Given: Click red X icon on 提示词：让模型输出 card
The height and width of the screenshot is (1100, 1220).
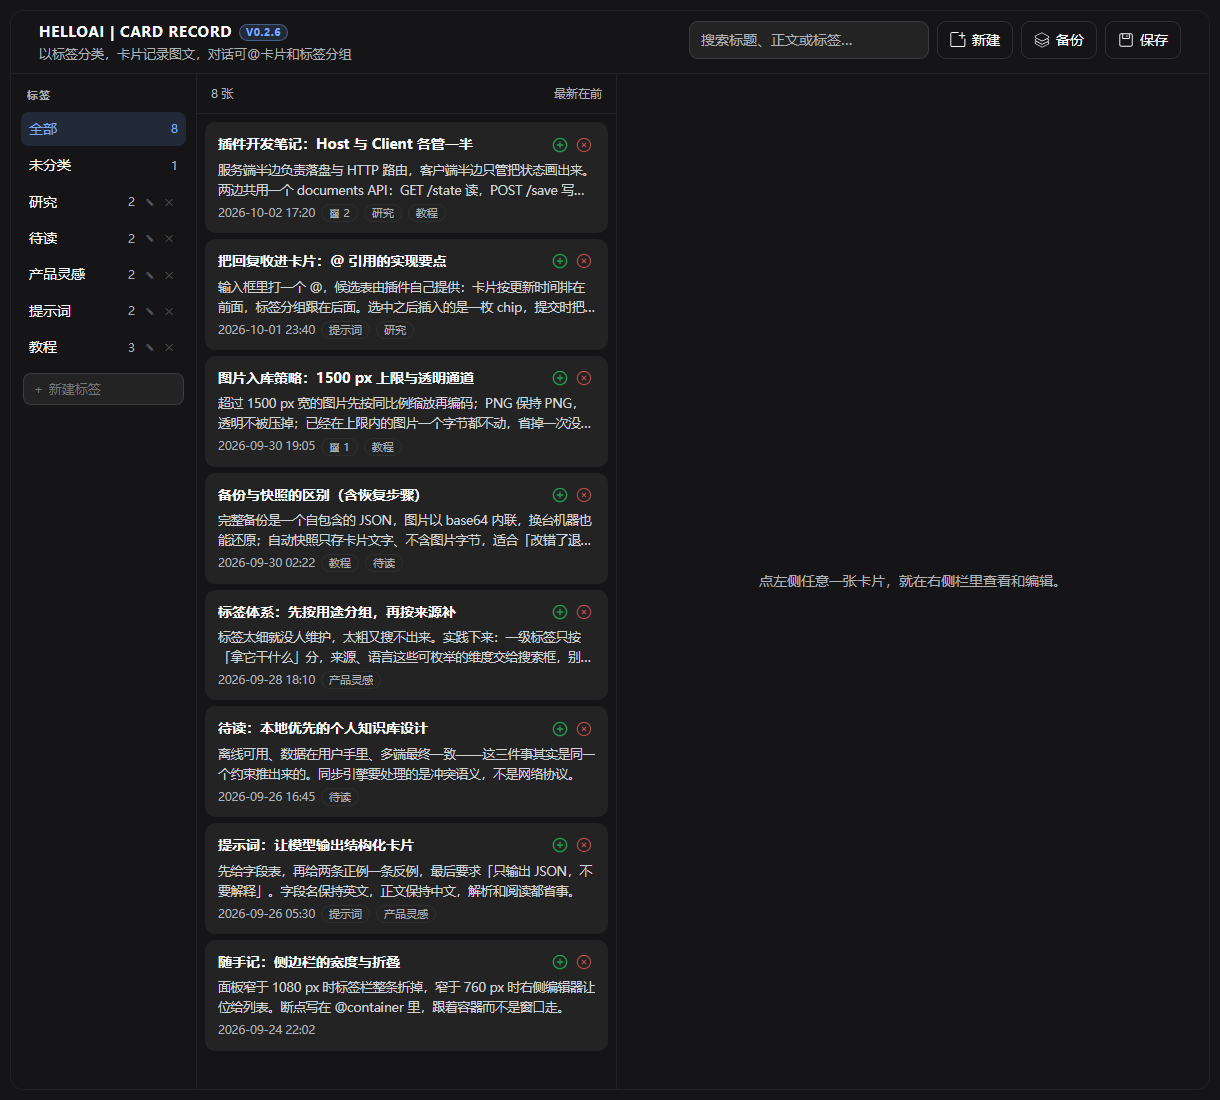Looking at the screenshot, I should [584, 845].
